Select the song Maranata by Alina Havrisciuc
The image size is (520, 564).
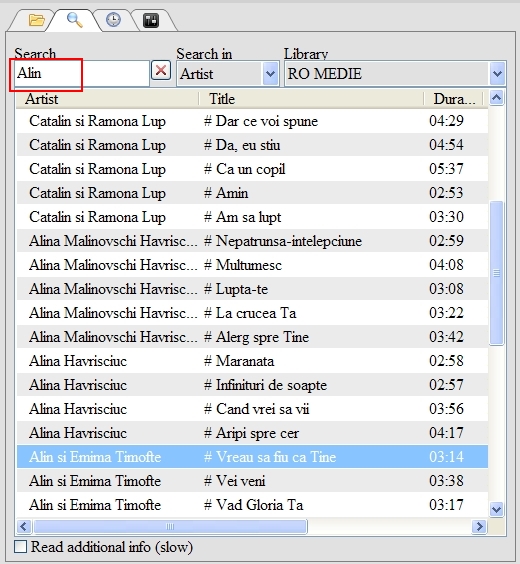point(252,361)
